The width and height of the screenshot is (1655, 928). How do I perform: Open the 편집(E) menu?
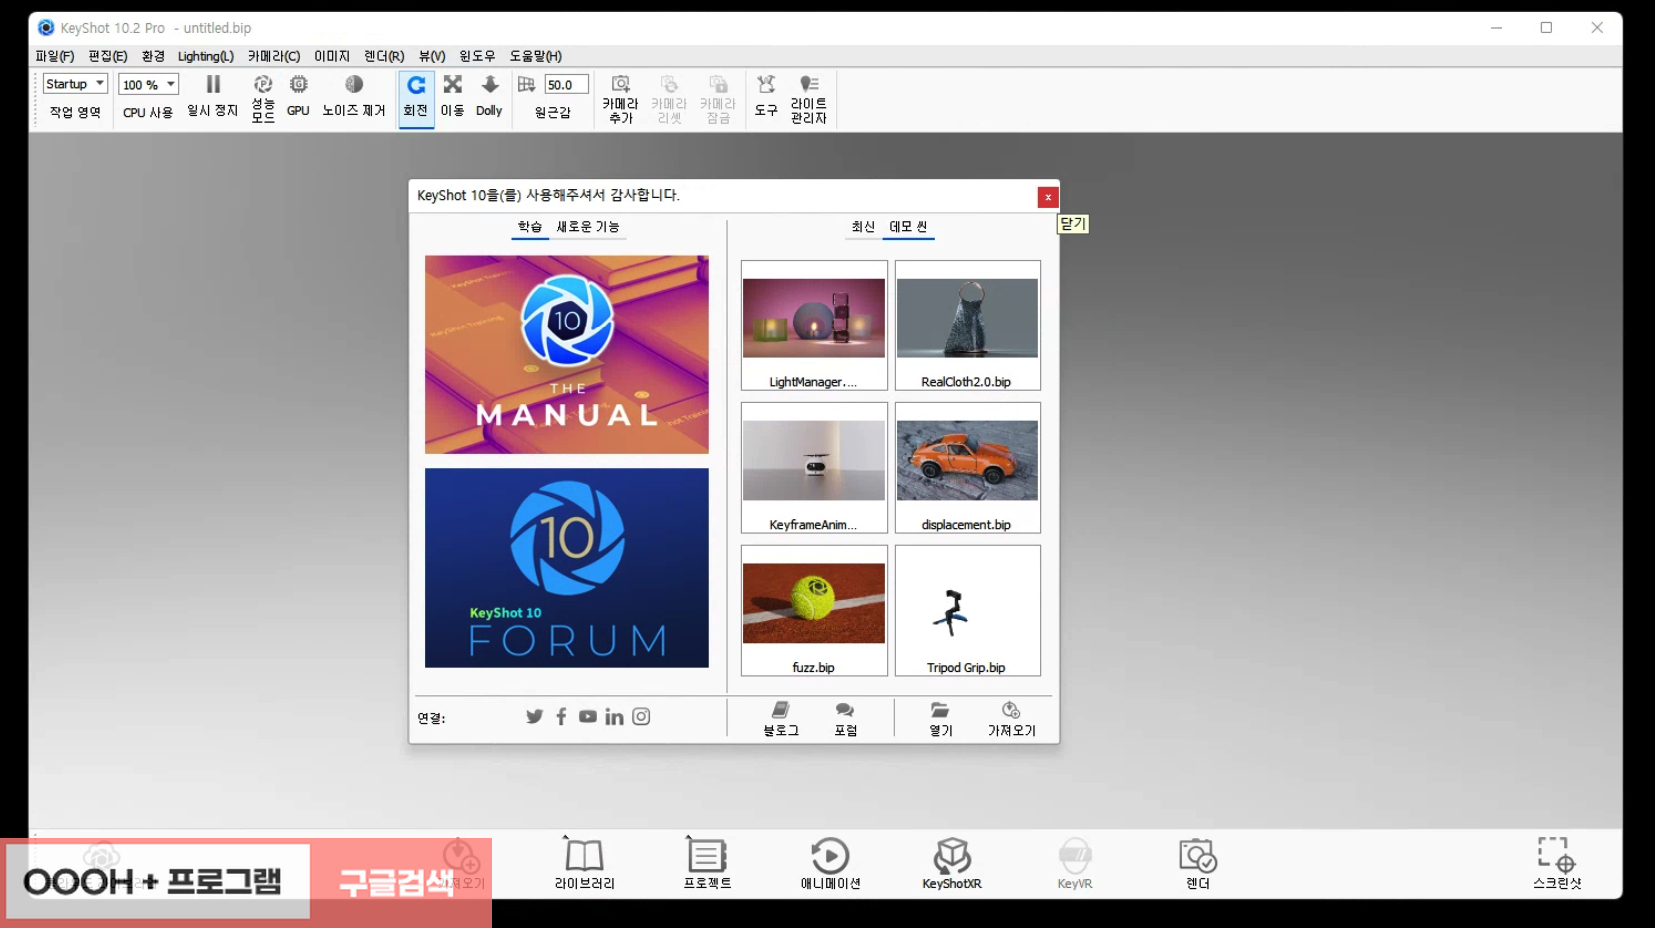point(108,56)
